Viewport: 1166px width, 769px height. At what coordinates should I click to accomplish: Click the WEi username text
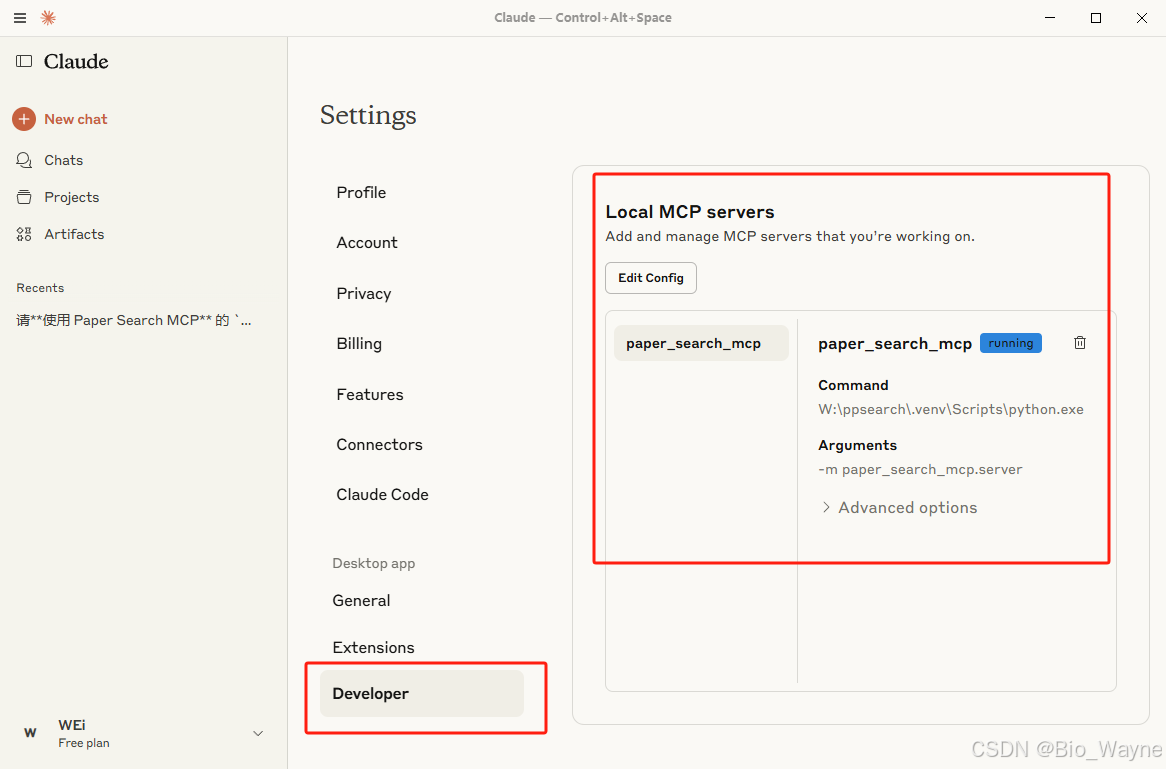[71, 725]
